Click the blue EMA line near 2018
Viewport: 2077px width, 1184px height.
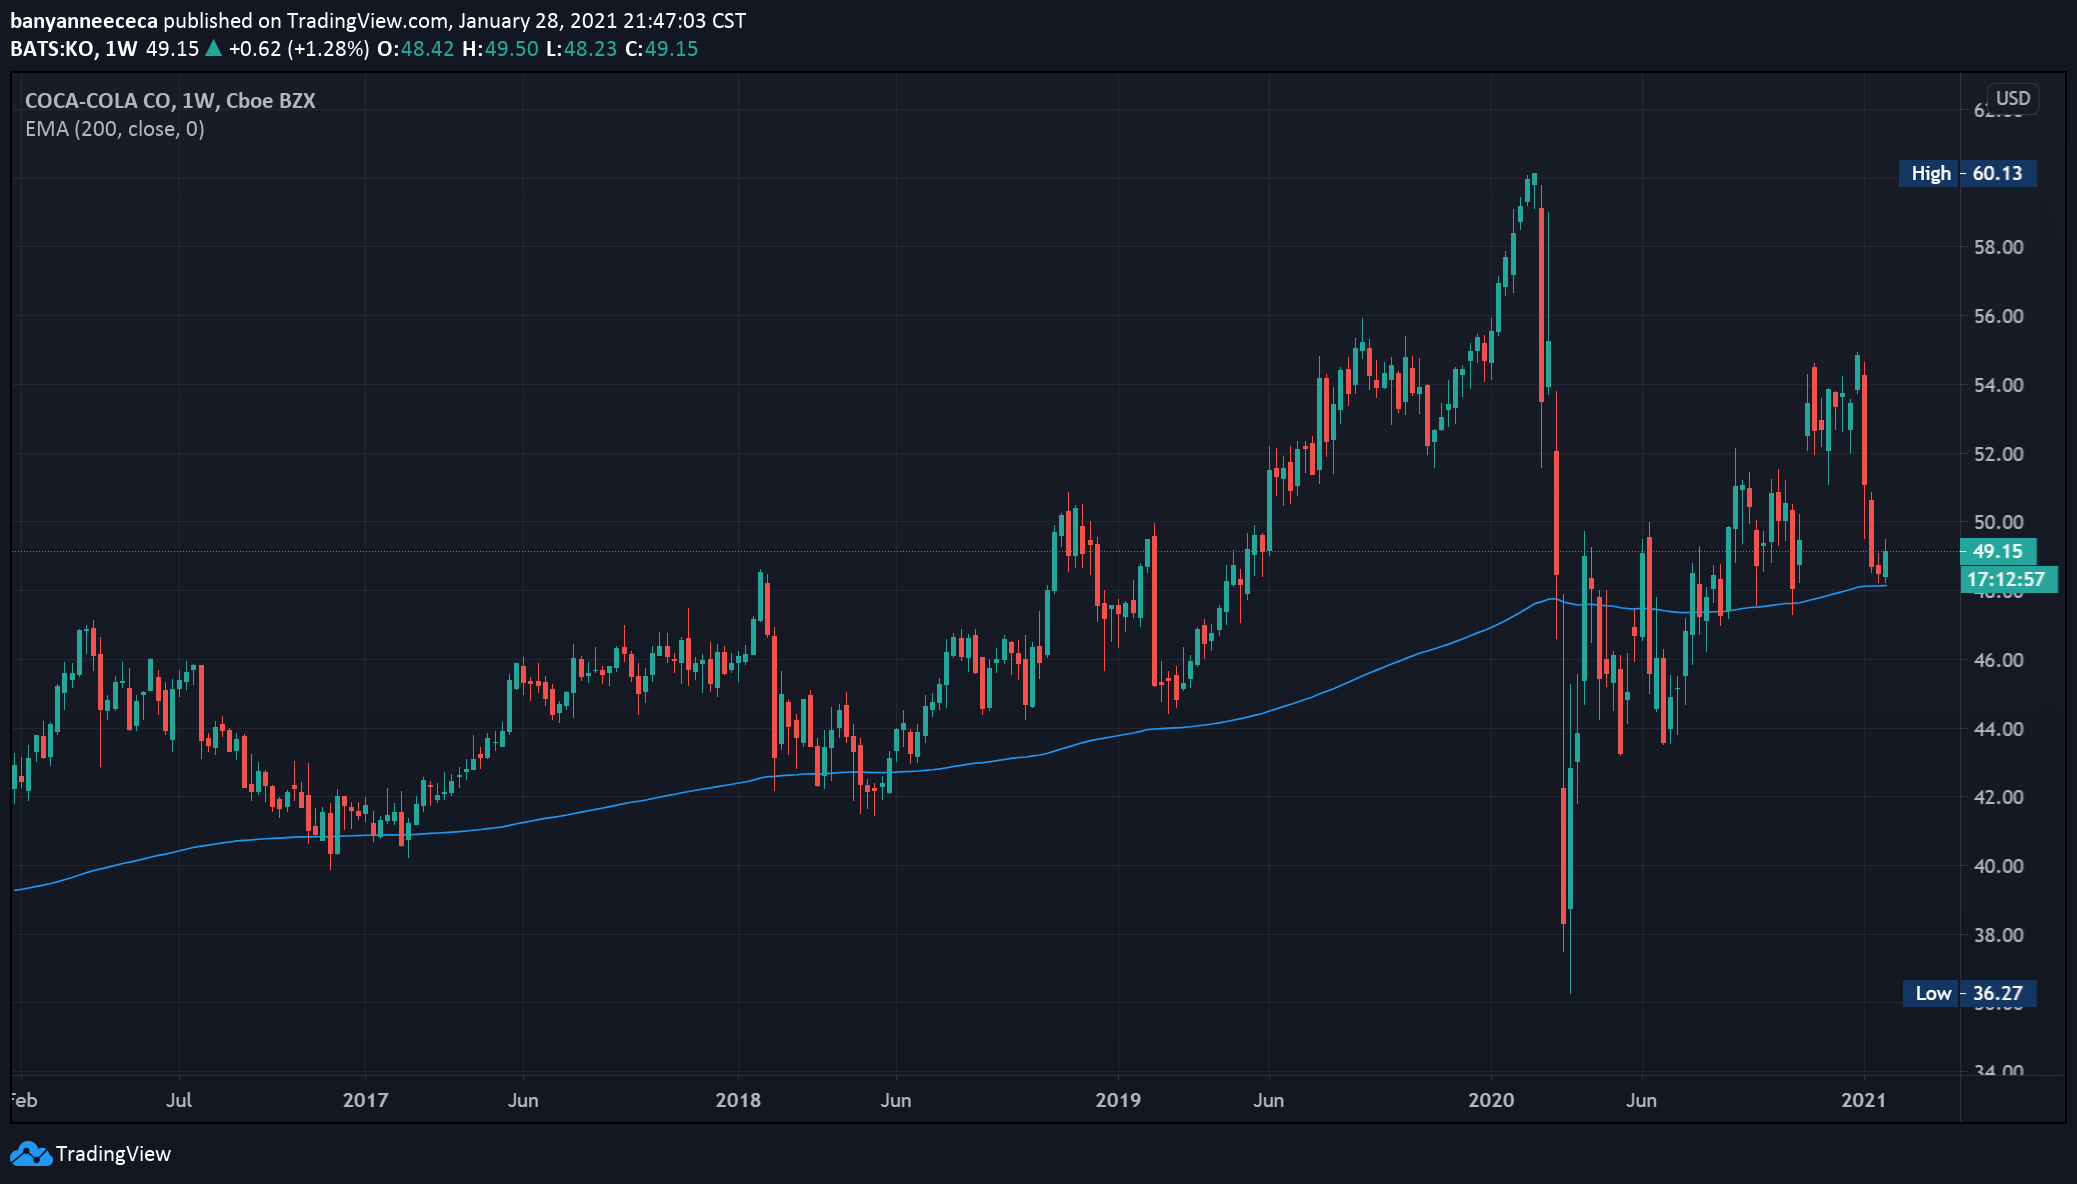(738, 783)
